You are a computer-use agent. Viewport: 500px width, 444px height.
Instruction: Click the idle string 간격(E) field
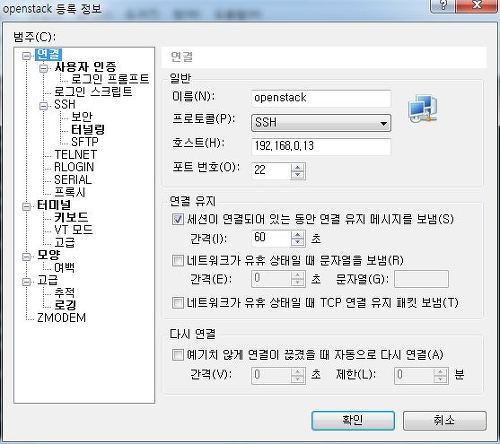pos(271,279)
